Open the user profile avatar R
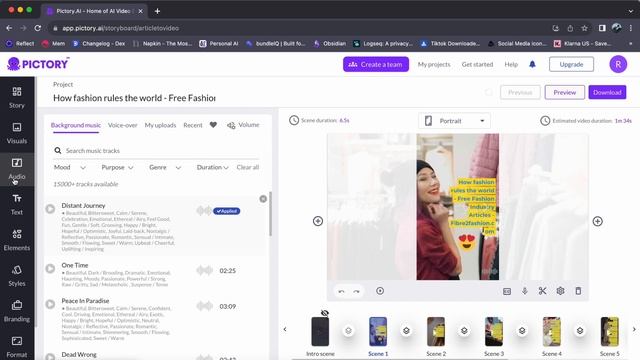 [x=618, y=64]
